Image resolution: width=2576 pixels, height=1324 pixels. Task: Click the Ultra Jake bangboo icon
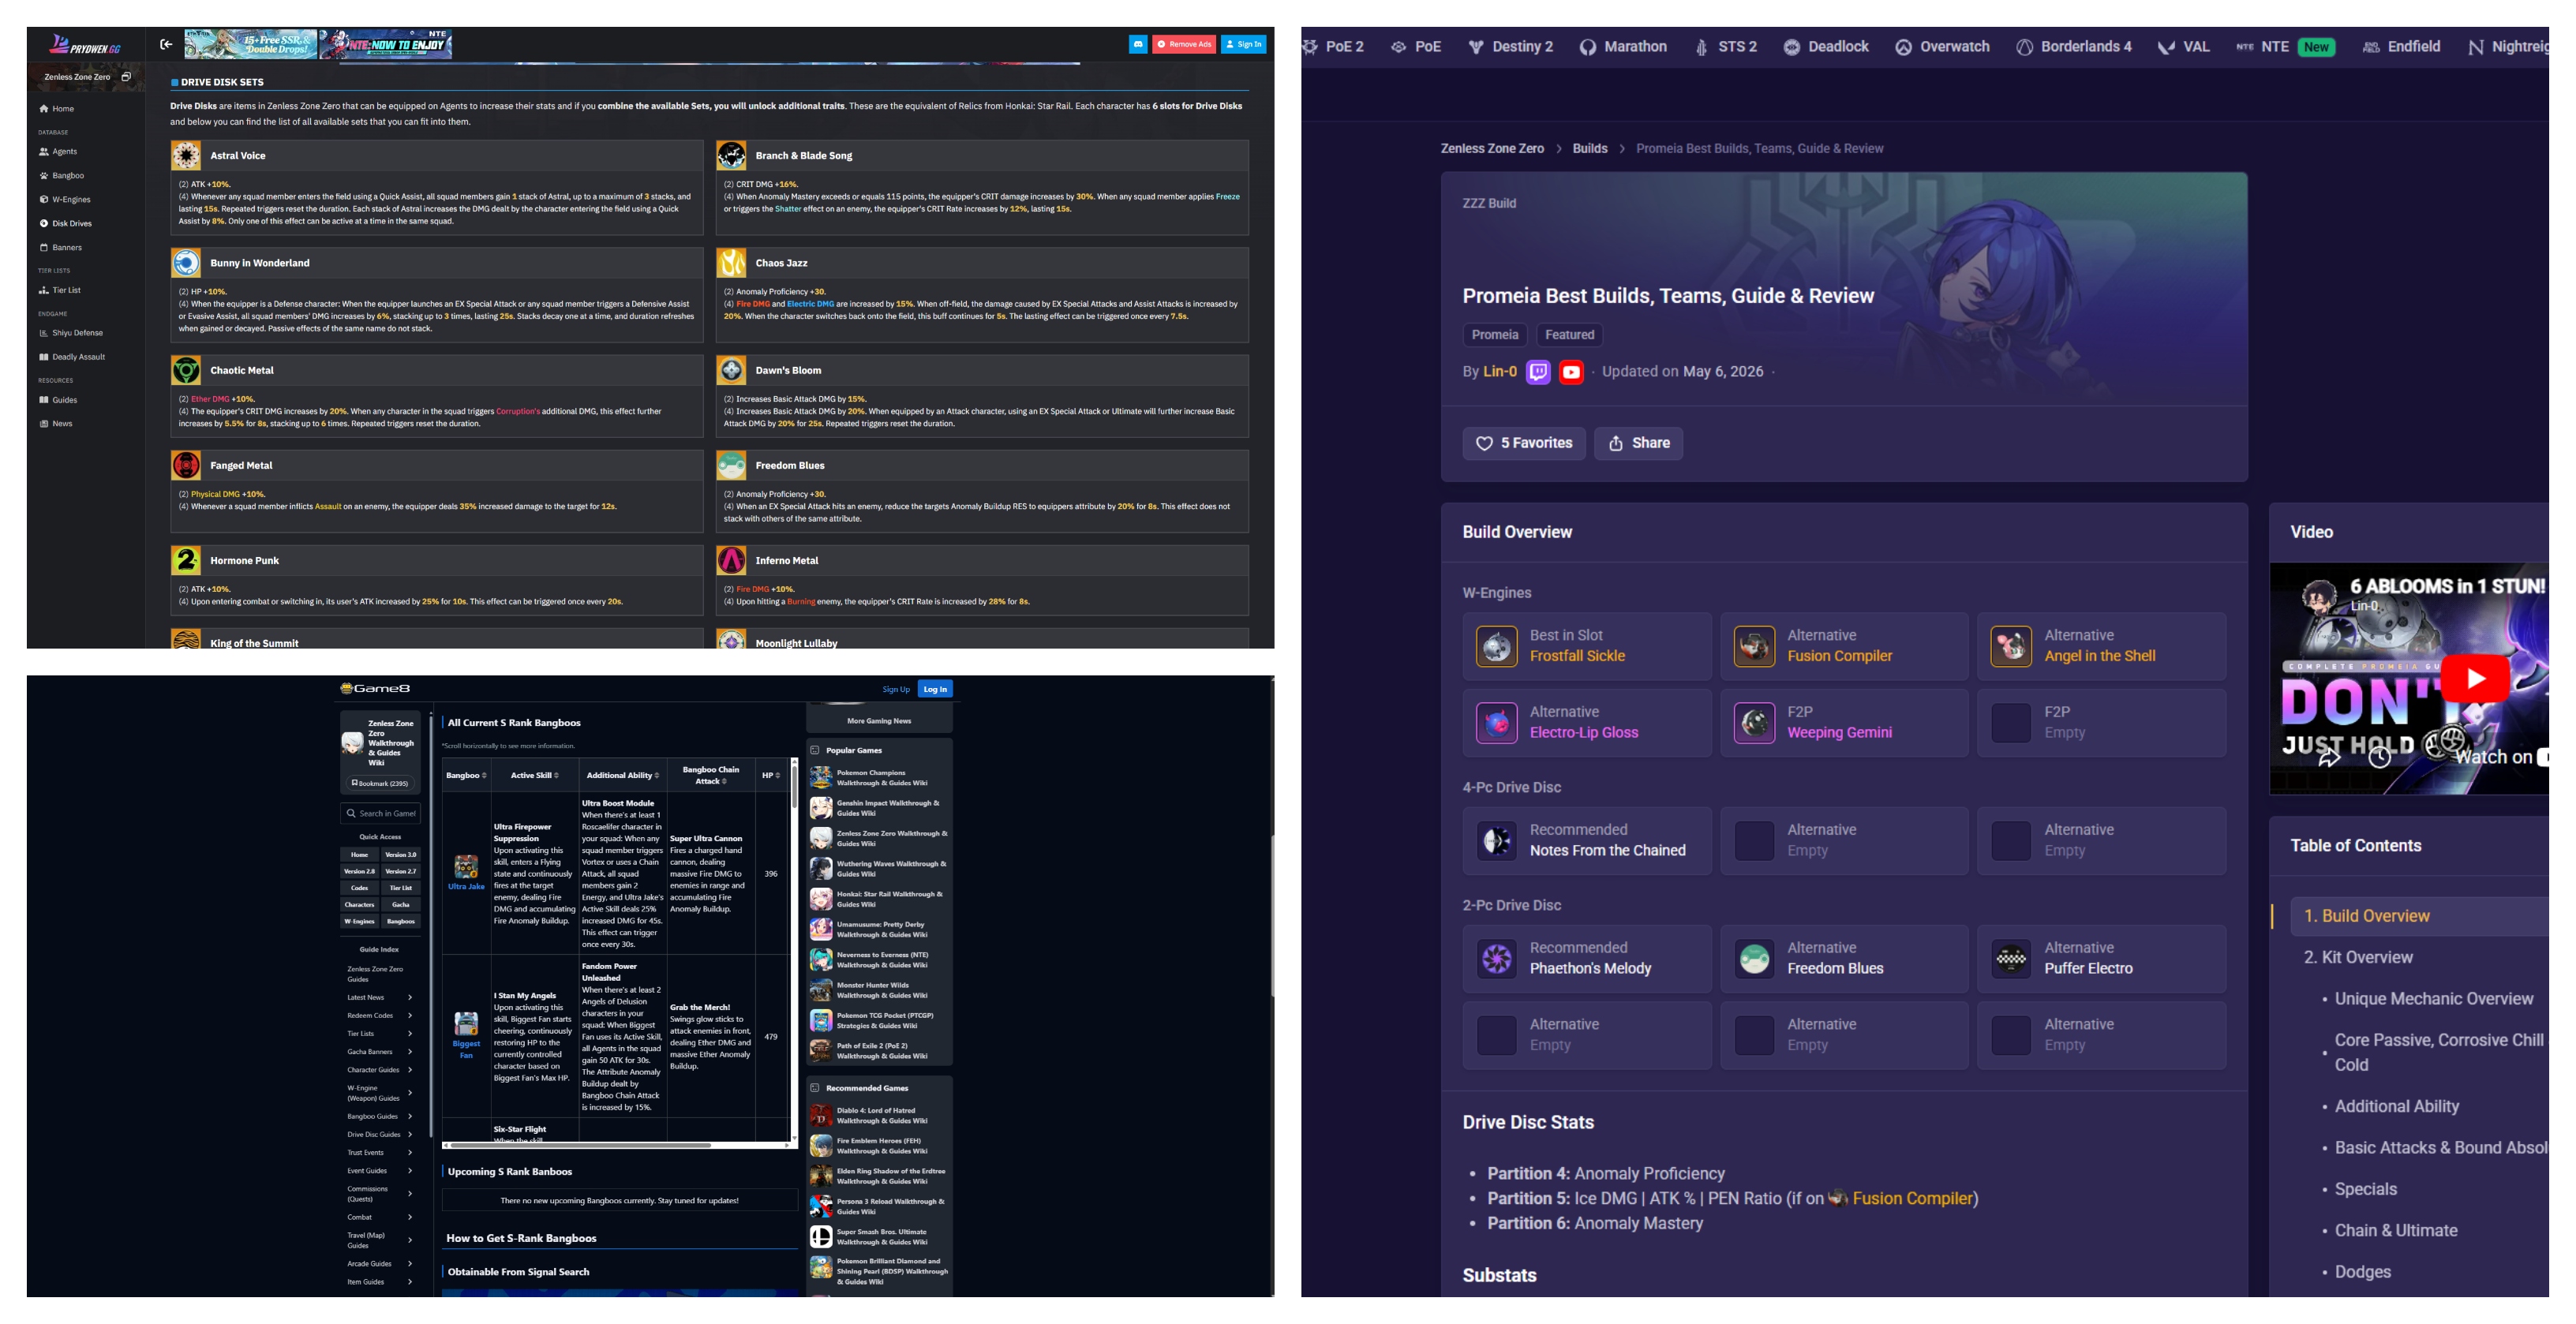[x=466, y=866]
